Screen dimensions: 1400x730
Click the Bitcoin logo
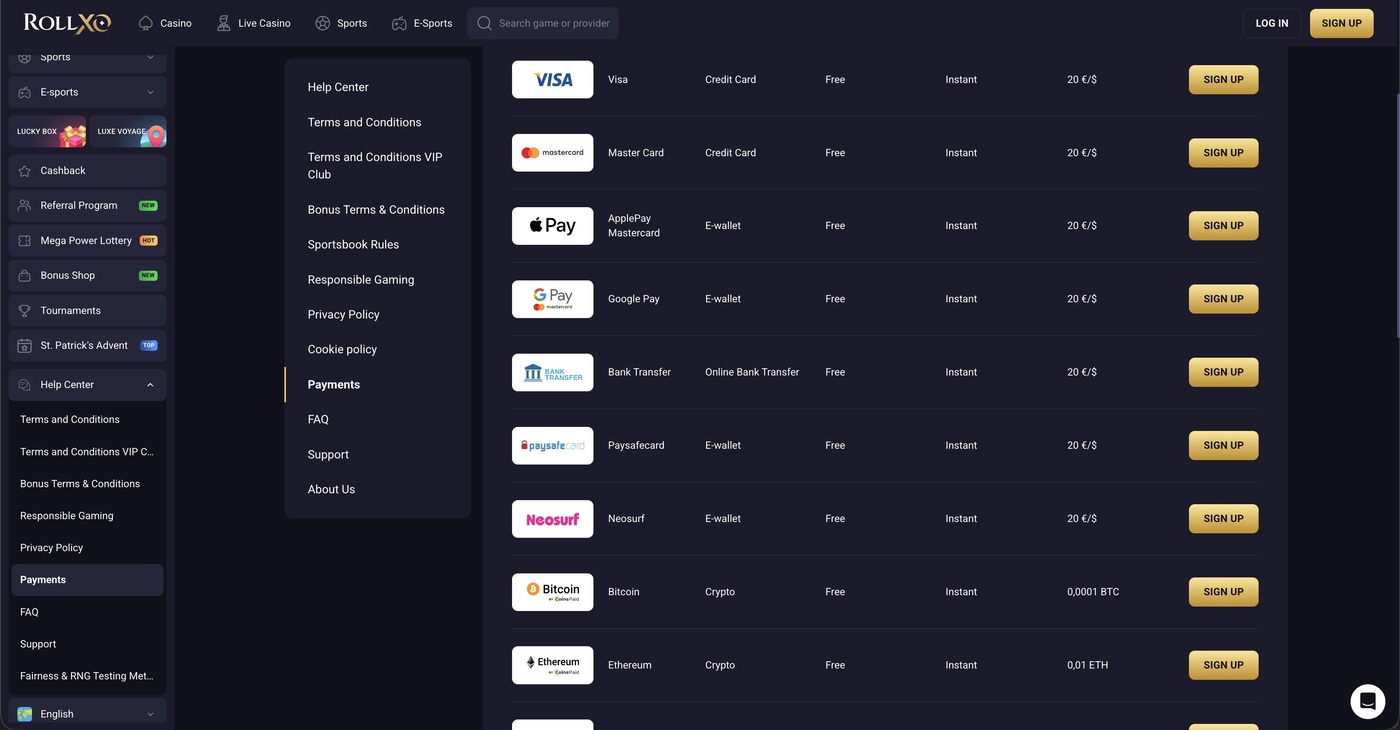coord(553,592)
